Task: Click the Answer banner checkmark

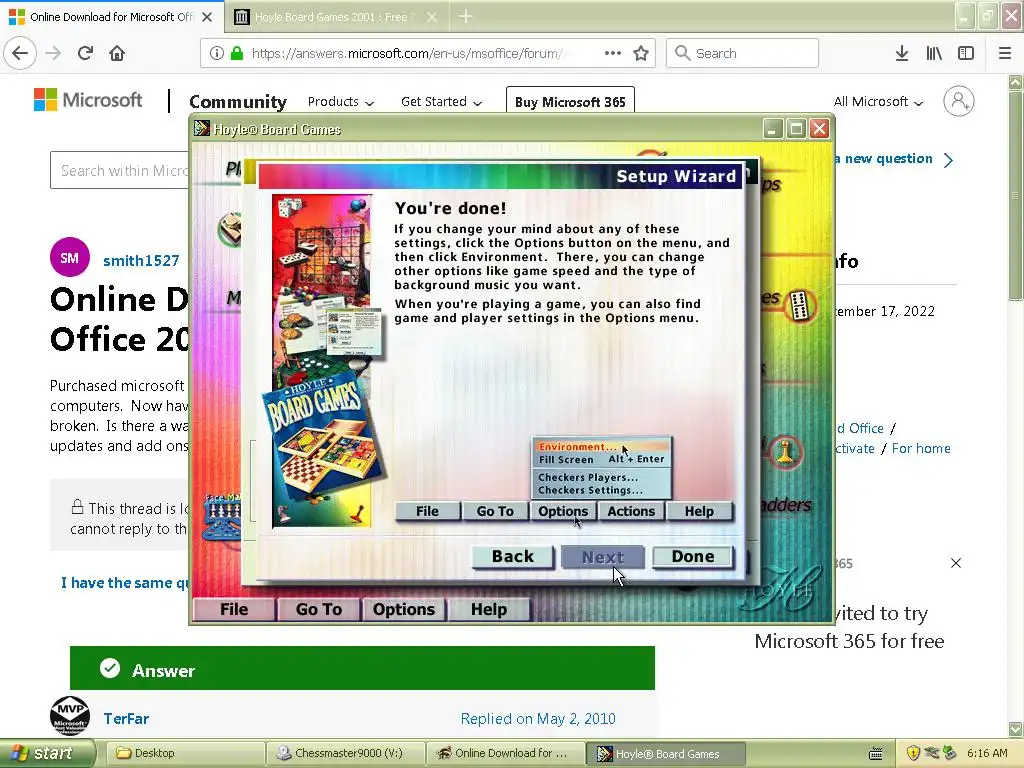Action: (110, 668)
